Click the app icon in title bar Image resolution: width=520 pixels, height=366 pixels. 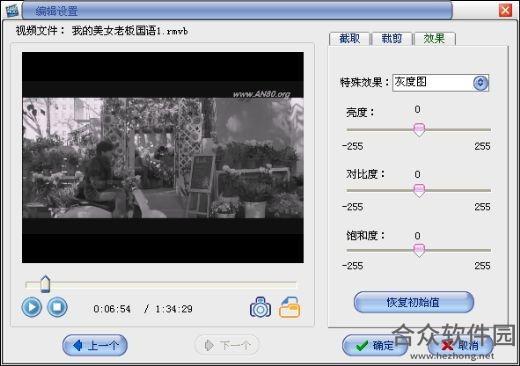click(12, 10)
